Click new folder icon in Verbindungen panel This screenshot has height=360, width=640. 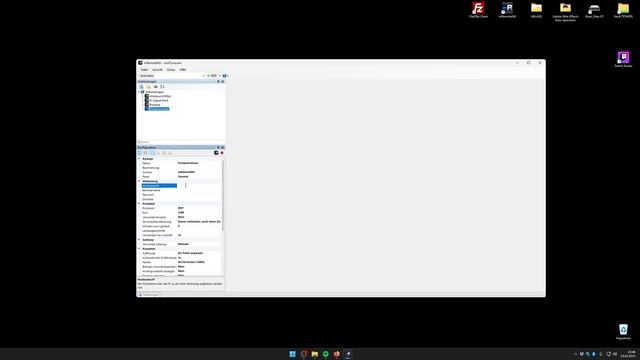click(149, 87)
